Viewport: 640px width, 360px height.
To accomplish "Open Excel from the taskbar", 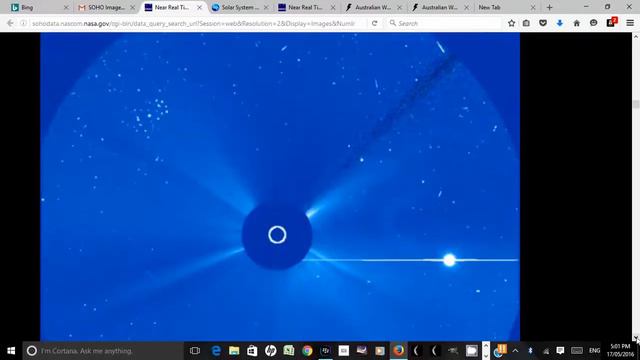I will tap(289, 351).
